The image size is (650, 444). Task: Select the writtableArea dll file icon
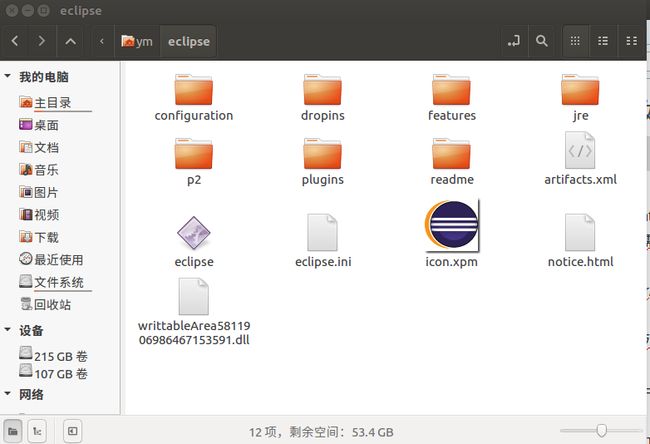(194, 296)
